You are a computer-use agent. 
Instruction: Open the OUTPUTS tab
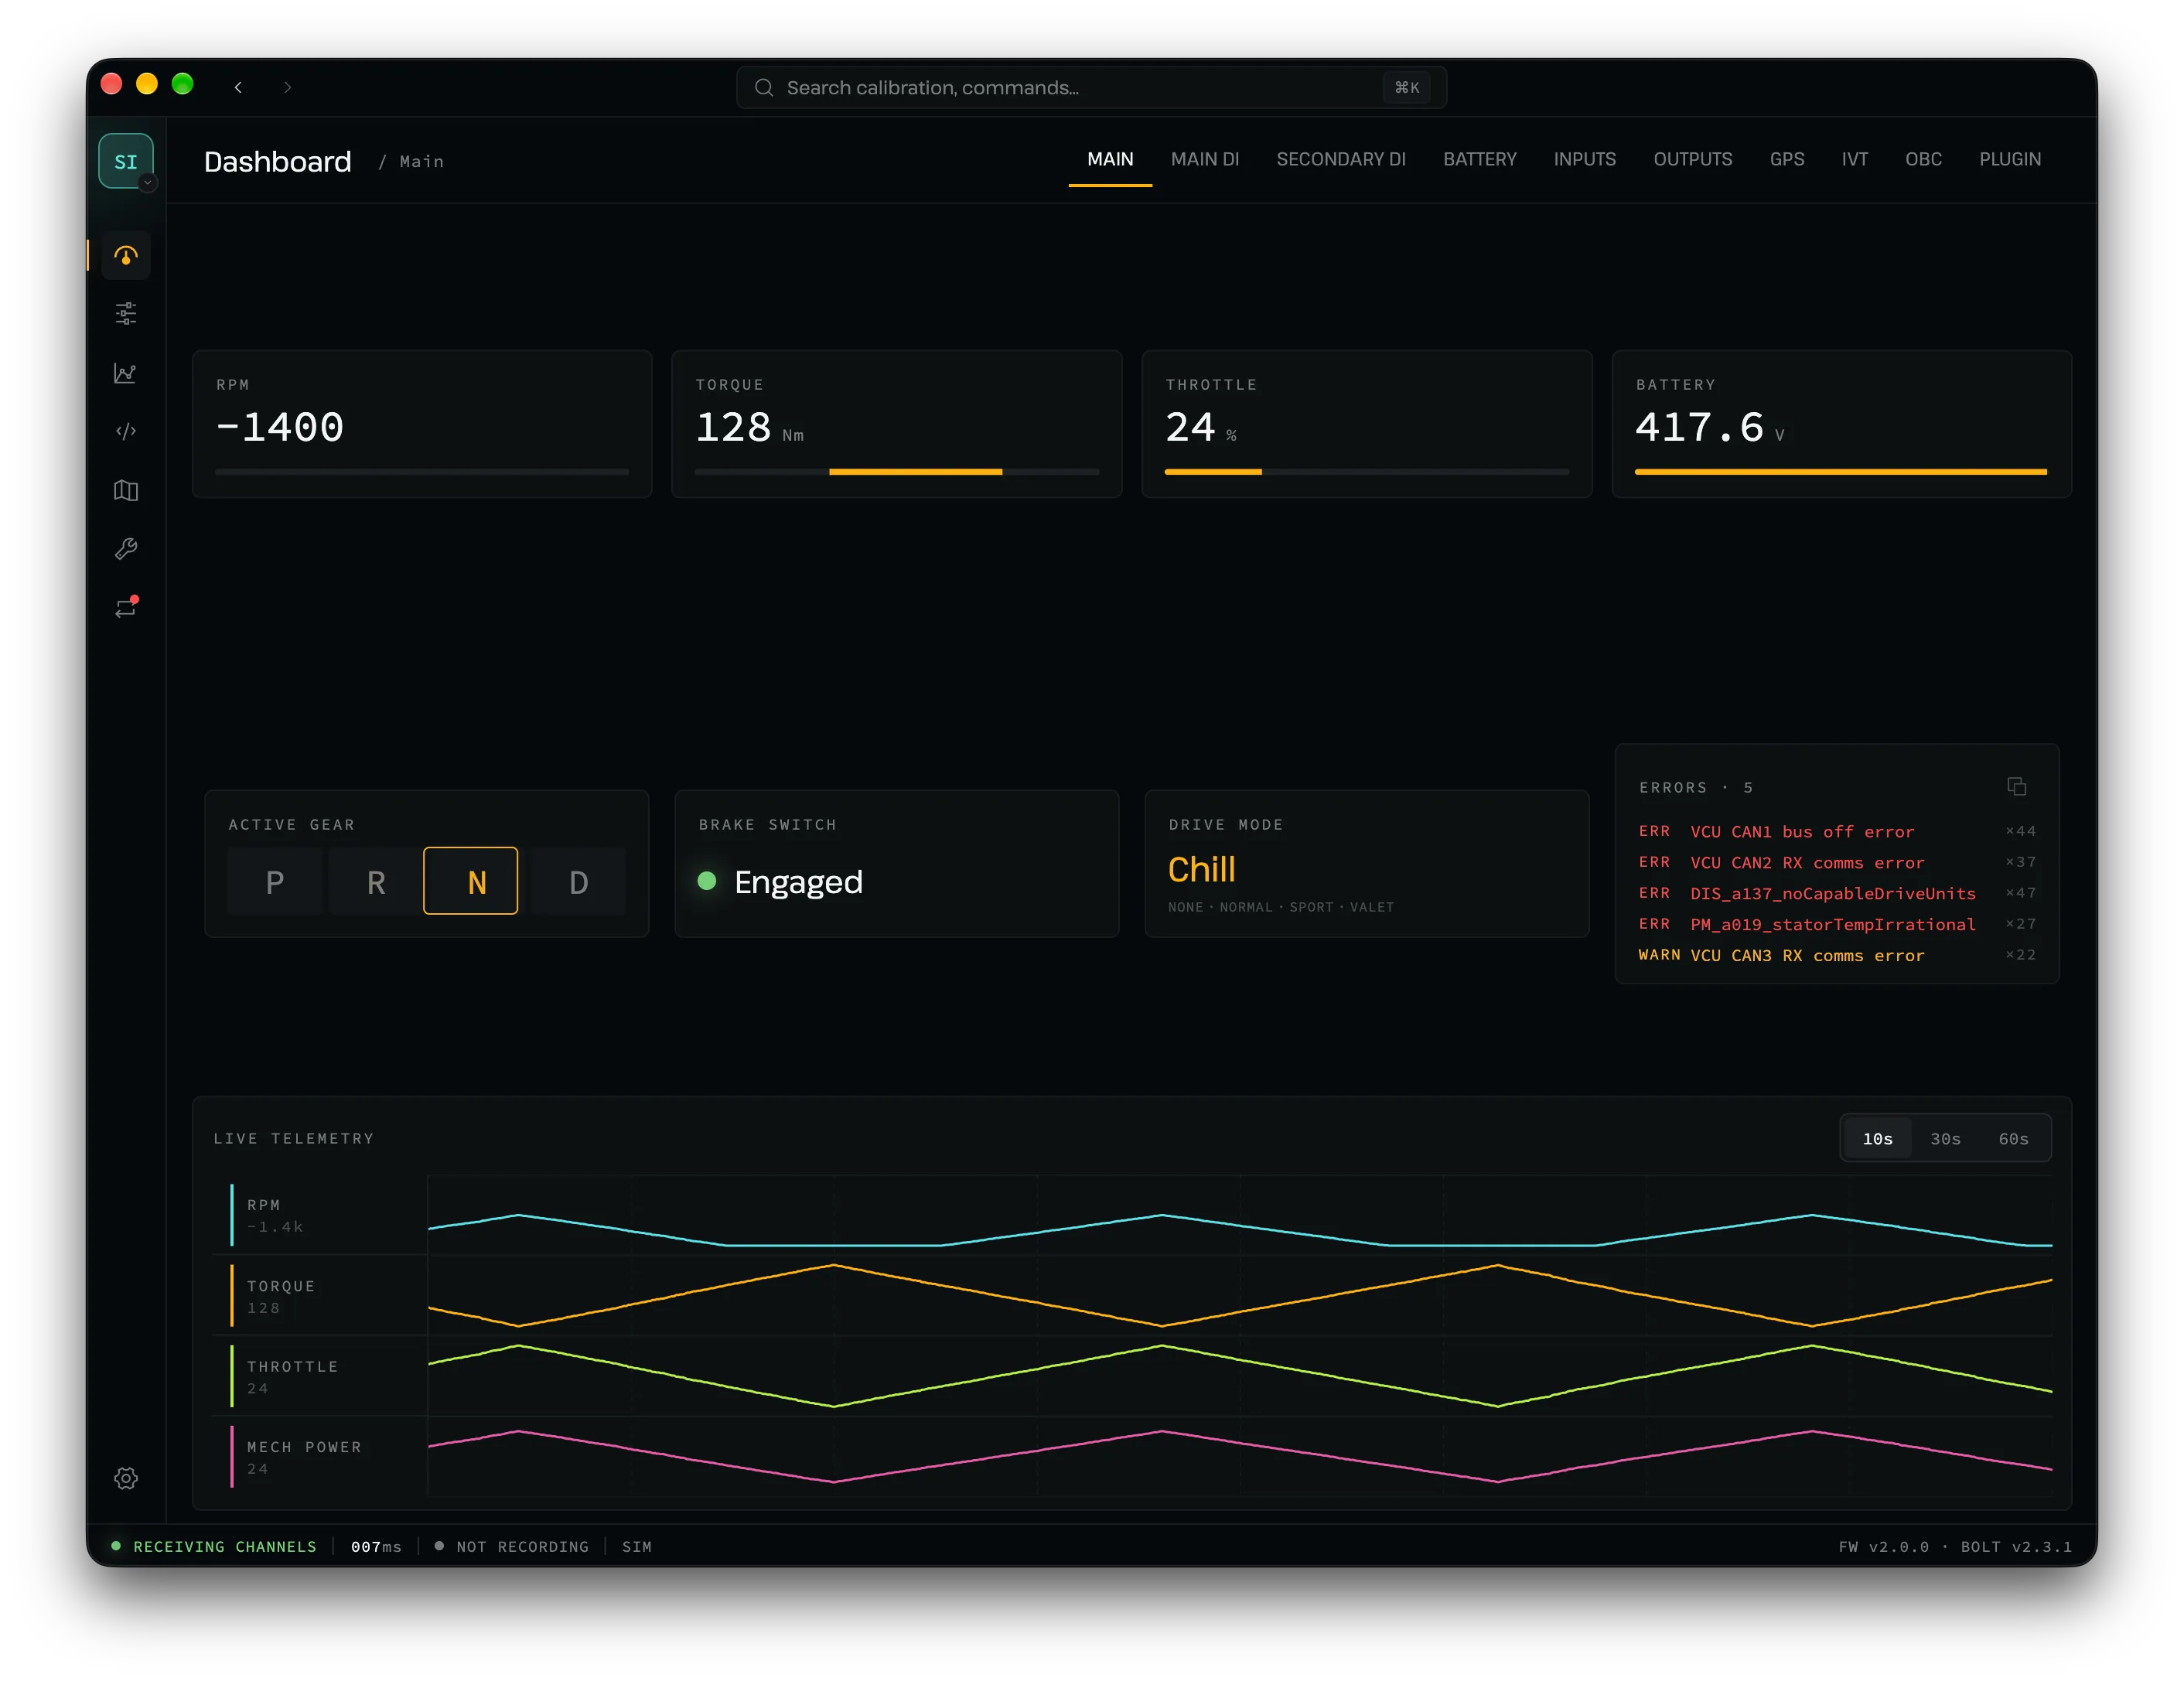[1692, 160]
